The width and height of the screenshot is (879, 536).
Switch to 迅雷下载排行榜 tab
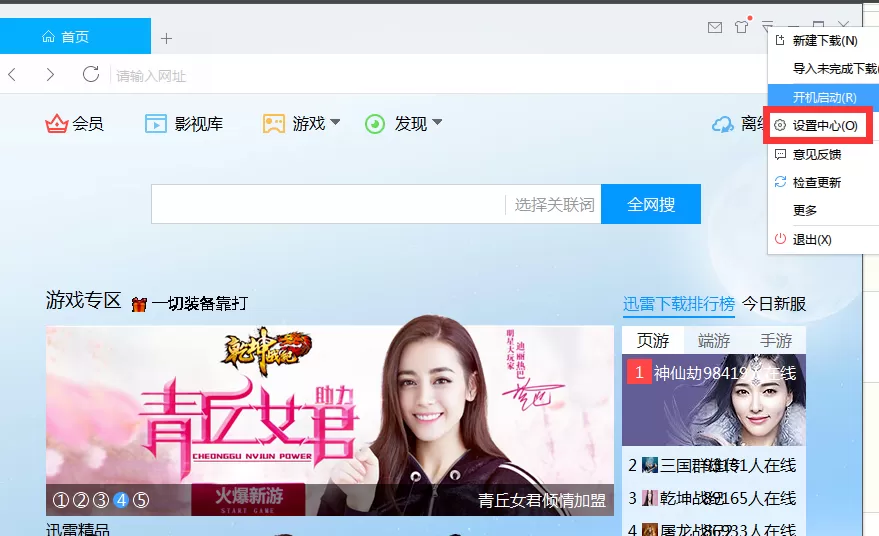tap(678, 304)
